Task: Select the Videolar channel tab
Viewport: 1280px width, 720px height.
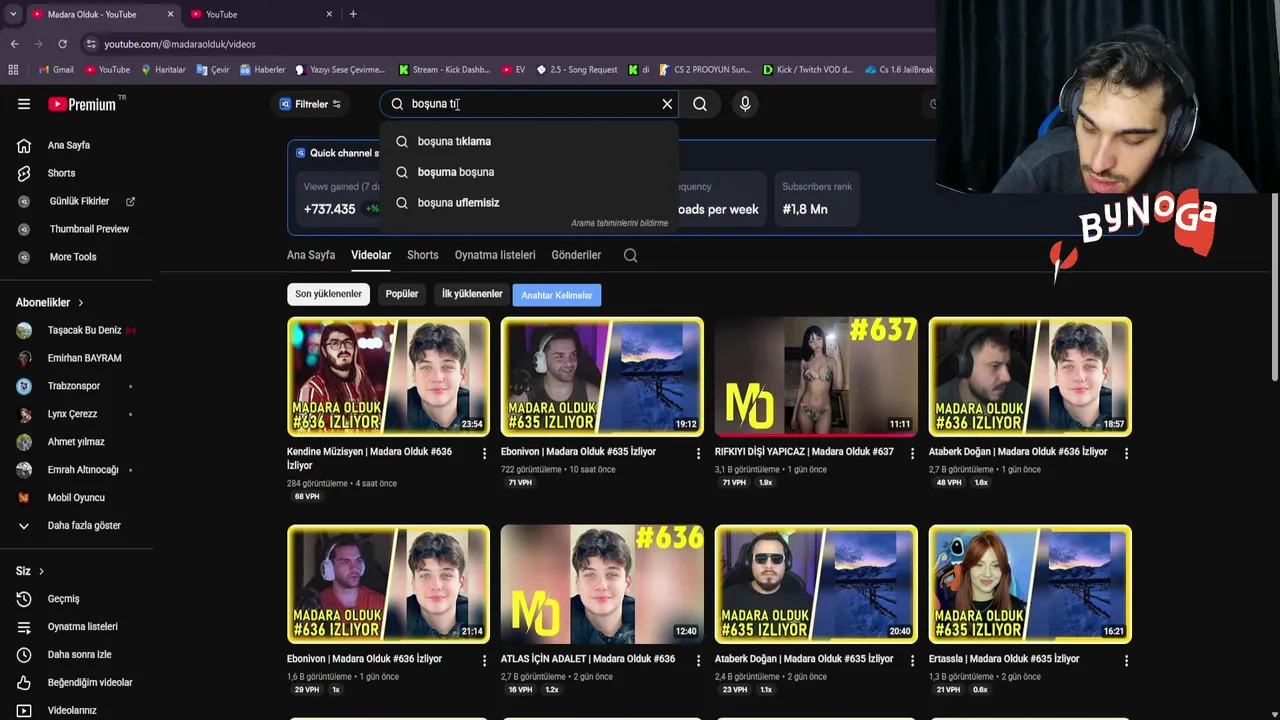Action: click(x=371, y=255)
